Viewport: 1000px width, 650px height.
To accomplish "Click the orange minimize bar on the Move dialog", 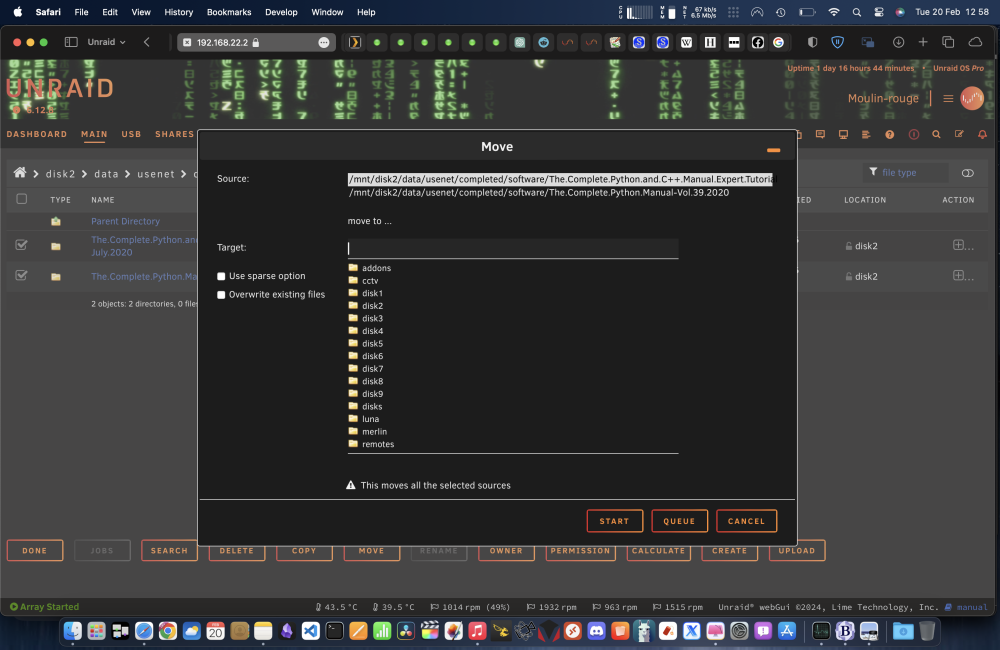I will [773, 150].
